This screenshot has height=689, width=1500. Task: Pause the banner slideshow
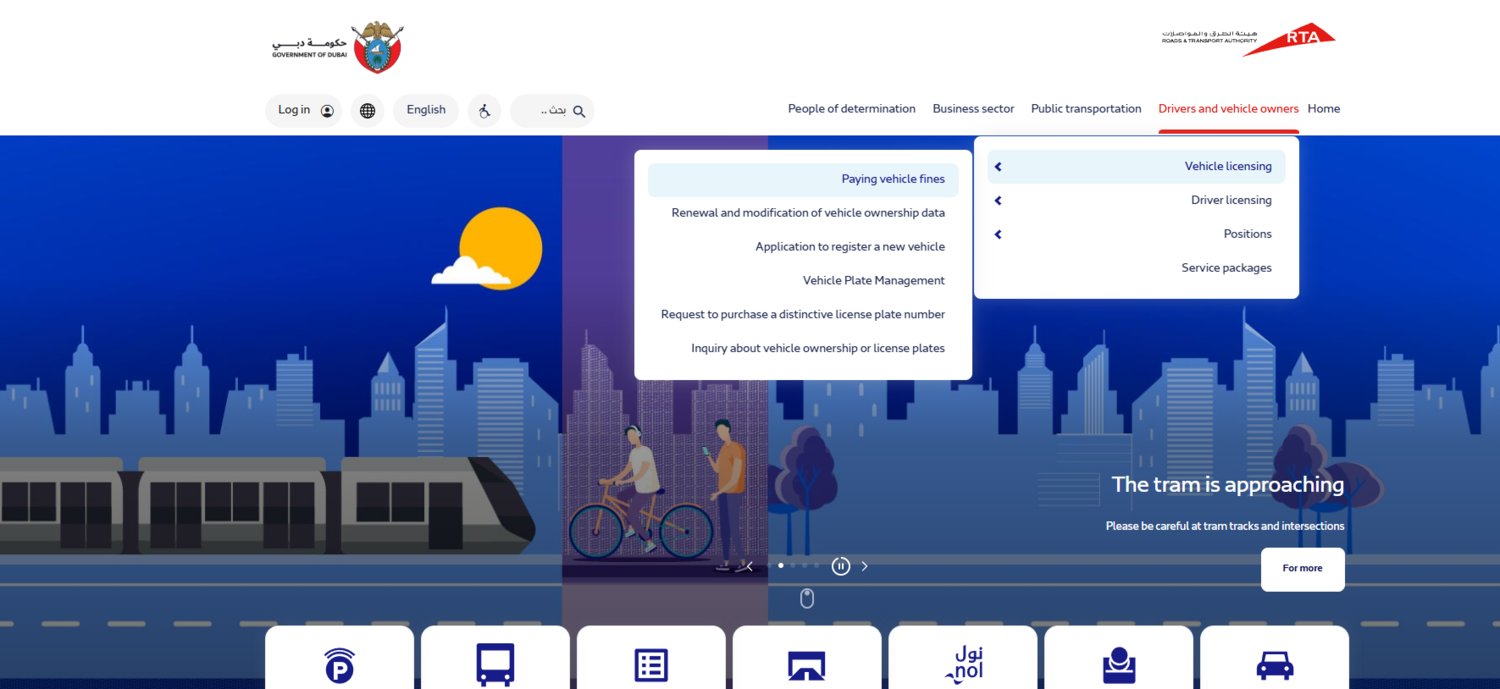coord(841,566)
